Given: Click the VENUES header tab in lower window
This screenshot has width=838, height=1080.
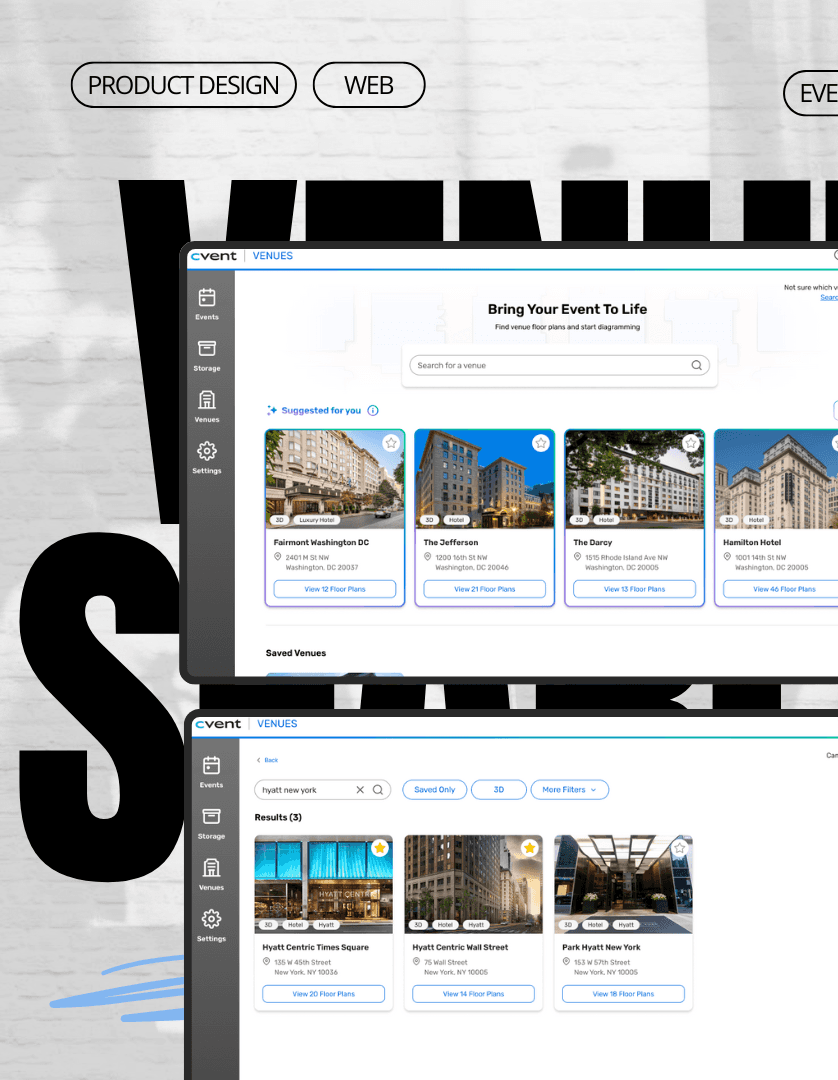Looking at the screenshot, I should (x=277, y=724).
